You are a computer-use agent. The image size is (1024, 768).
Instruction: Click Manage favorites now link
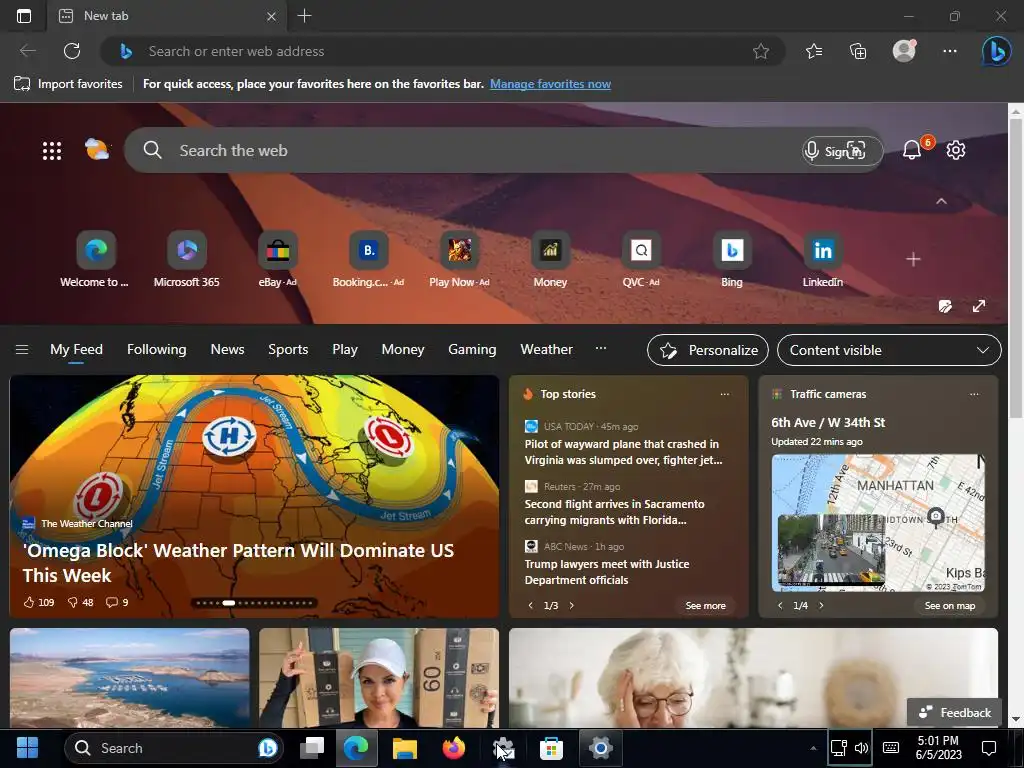coord(551,84)
